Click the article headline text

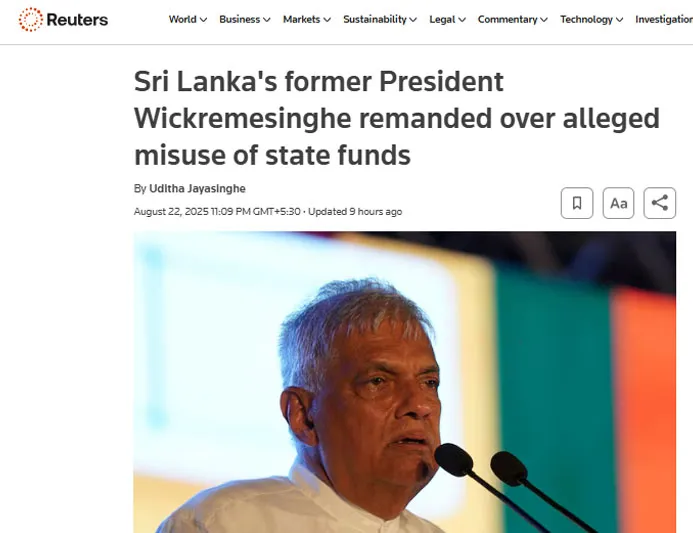(x=396, y=118)
